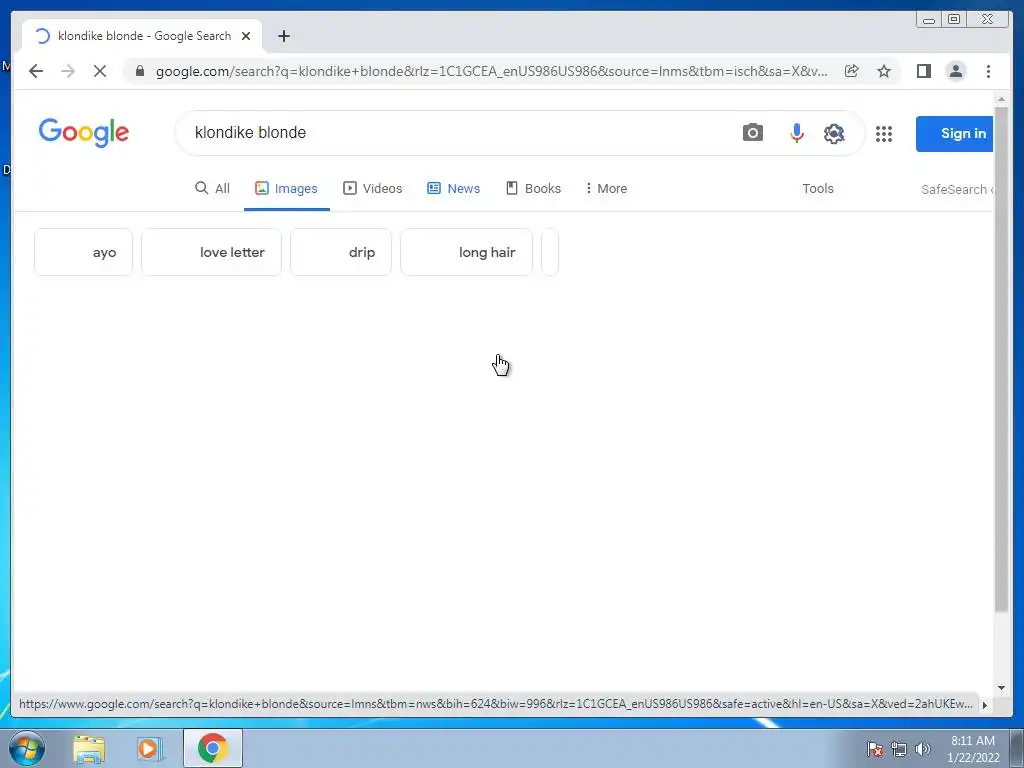This screenshot has width=1024, height=768.
Task: Open Action Center flag in tray
Action: (x=874, y=749)
